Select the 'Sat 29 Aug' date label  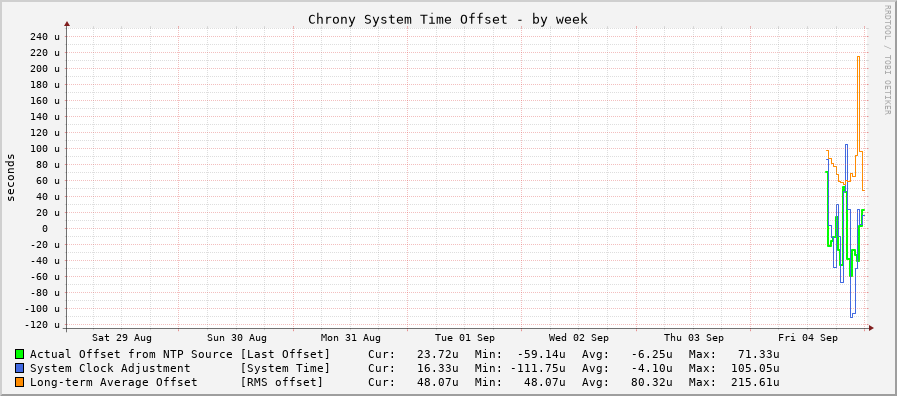coord(122,338)
